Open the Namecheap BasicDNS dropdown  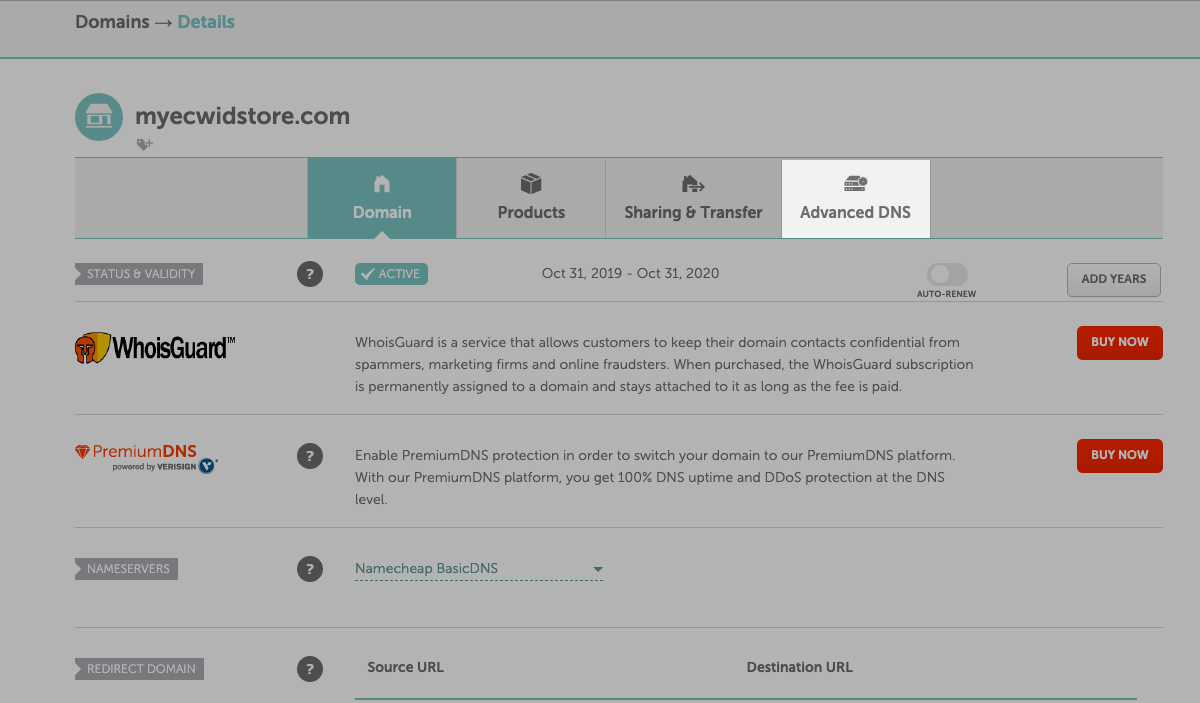[x=478, y=568]
